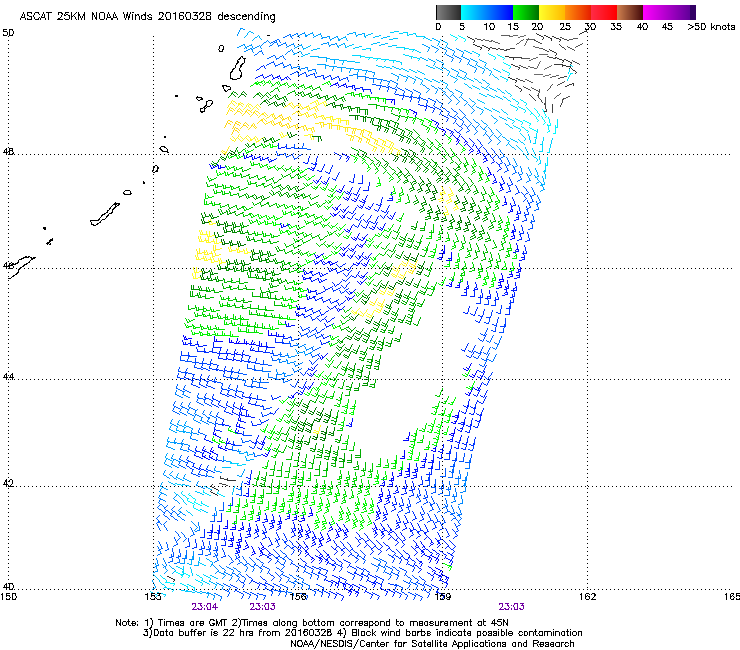This screenshot has width=740, height=650.
Task: Click the brown 35-40 knots legend swatch
Action: click(x=630, y=12)
